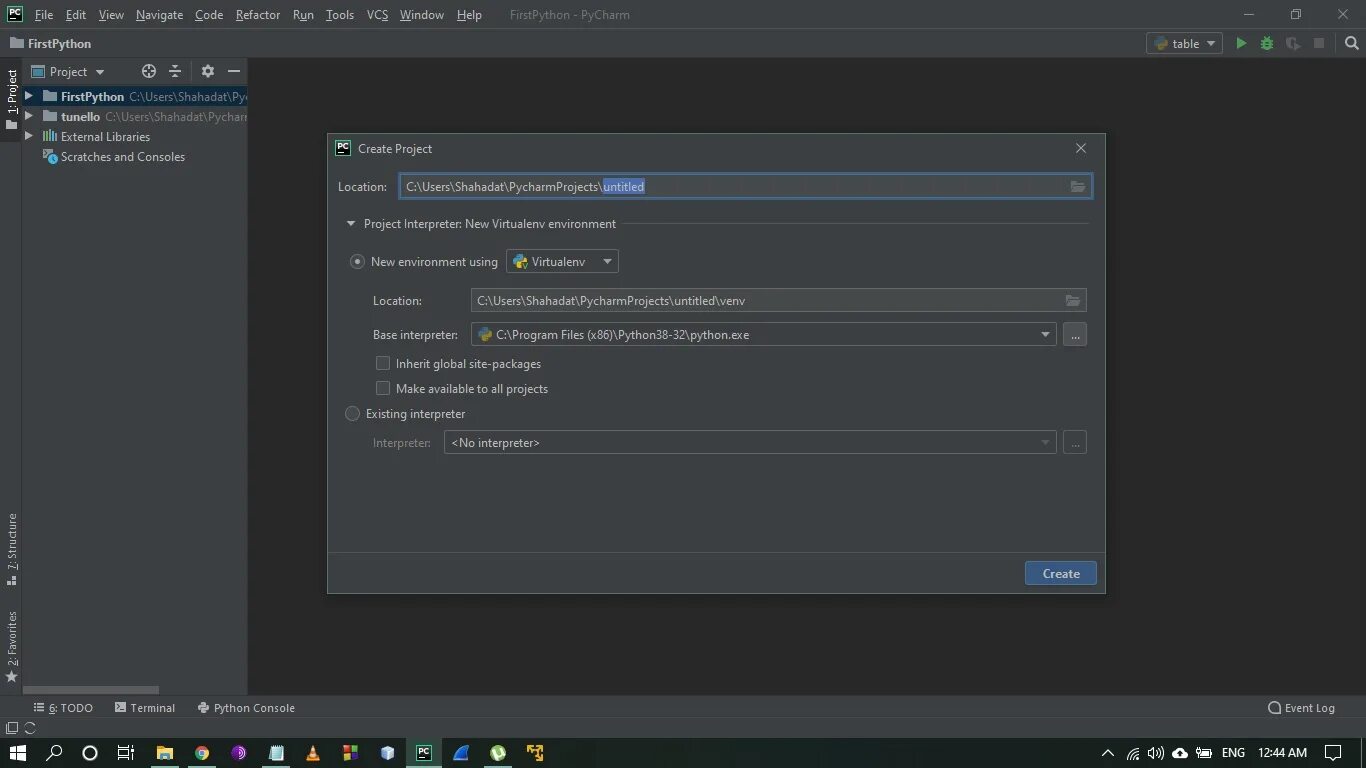
Task: Open the Event Log
Action: 1301,708
